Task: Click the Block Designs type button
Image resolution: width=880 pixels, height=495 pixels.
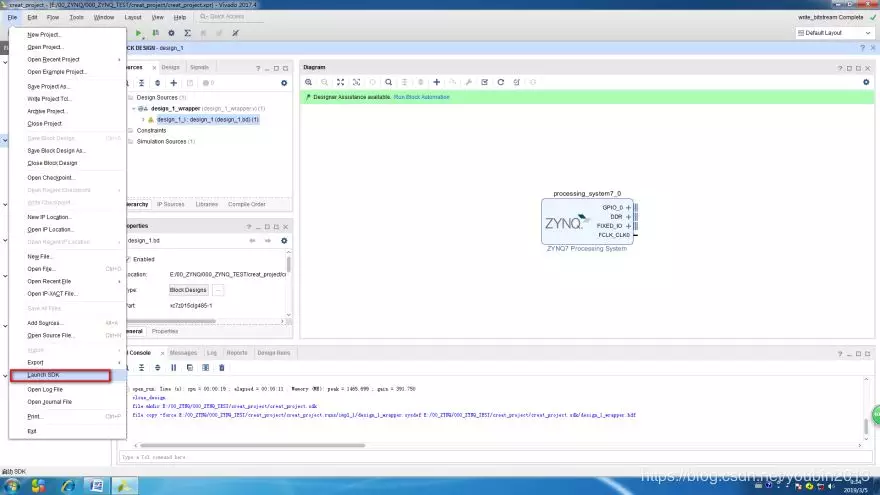Action: (x=188, y=290)
